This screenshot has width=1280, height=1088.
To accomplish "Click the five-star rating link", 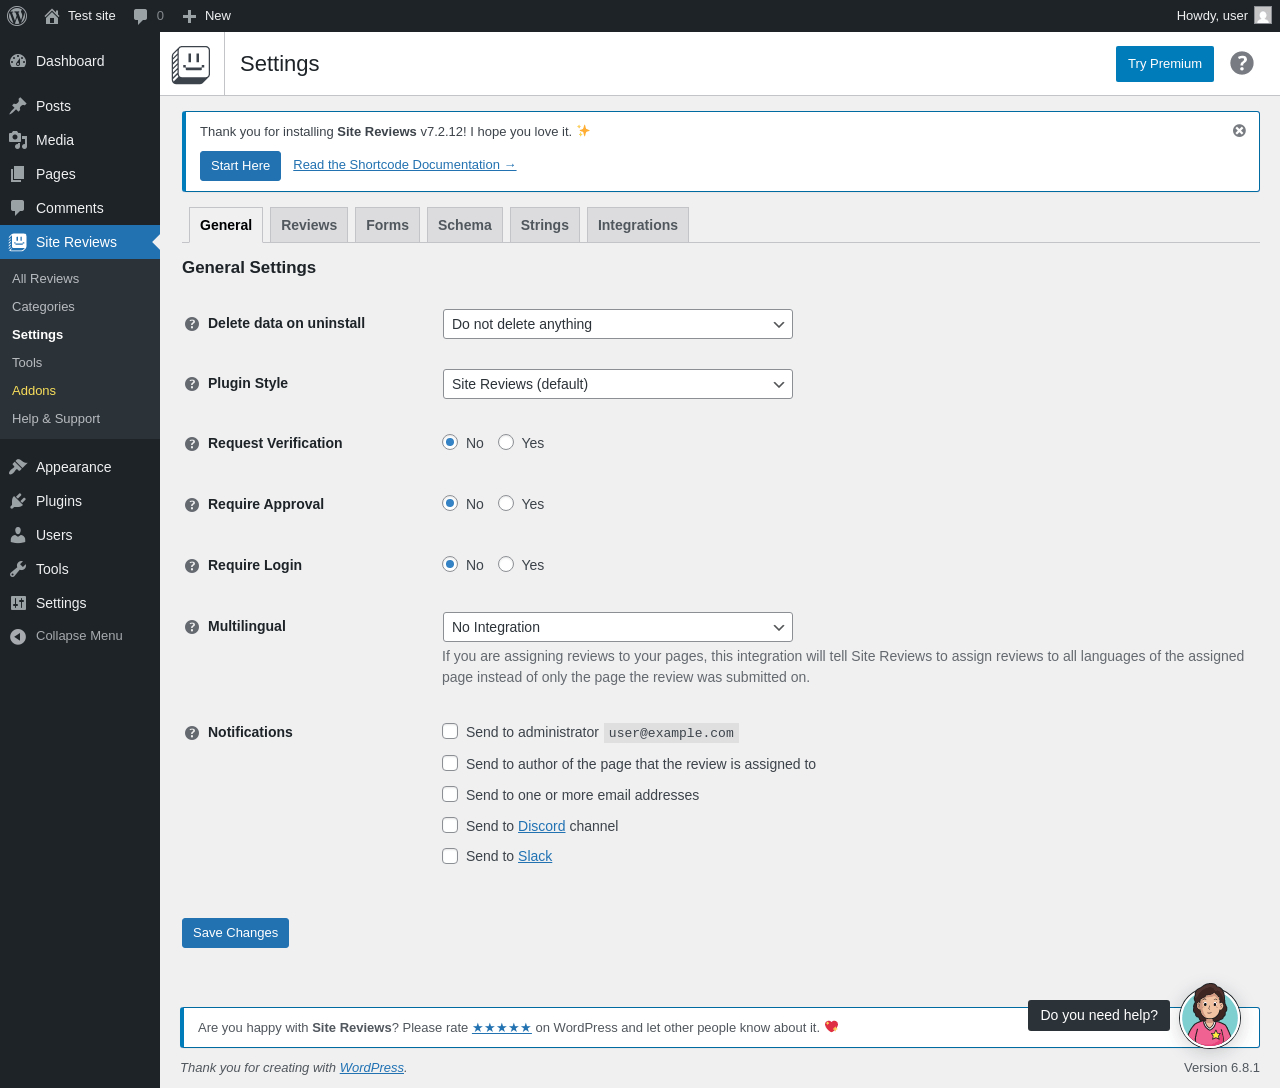I will pos(502,1028).
